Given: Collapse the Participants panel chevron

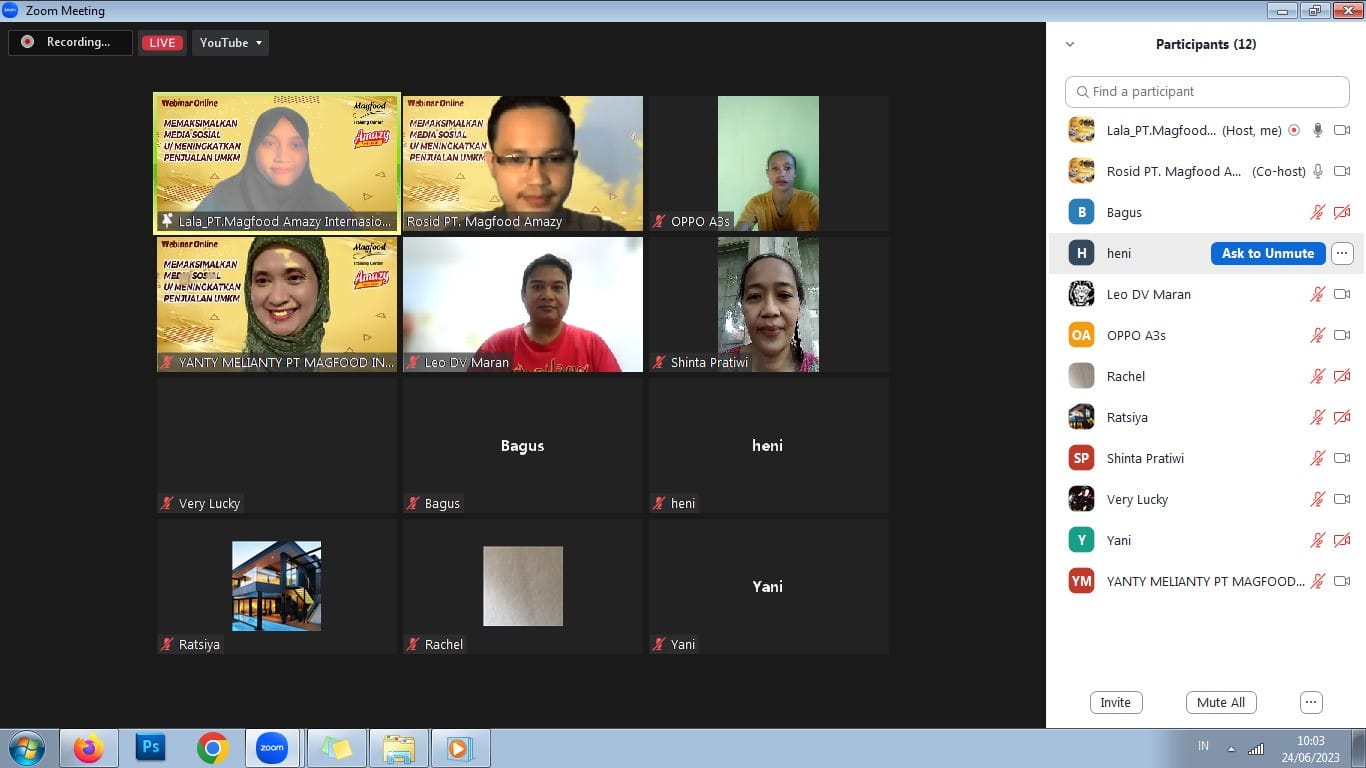Looking at the screenshot, I should tap(1070, 44).
